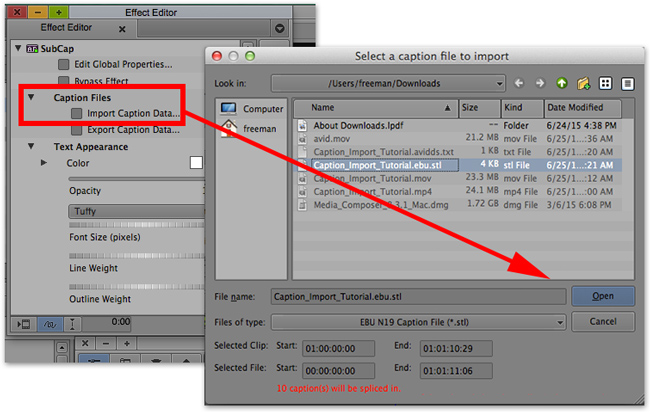Click the plus button in the lower timeline bar
The width and height of the screenshot is (650, 412).
(127, 344)
